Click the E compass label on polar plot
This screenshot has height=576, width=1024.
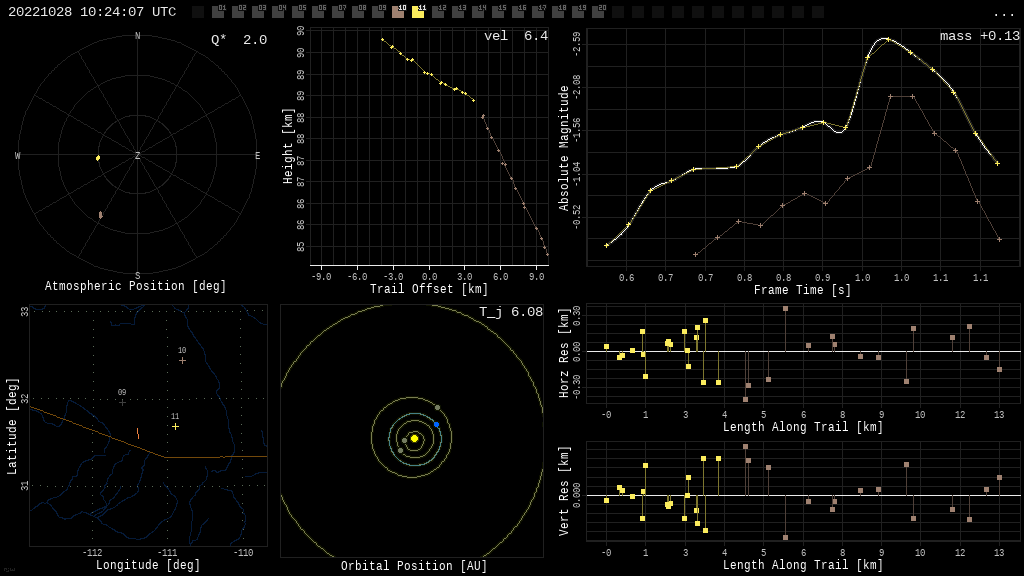point(257,155)
